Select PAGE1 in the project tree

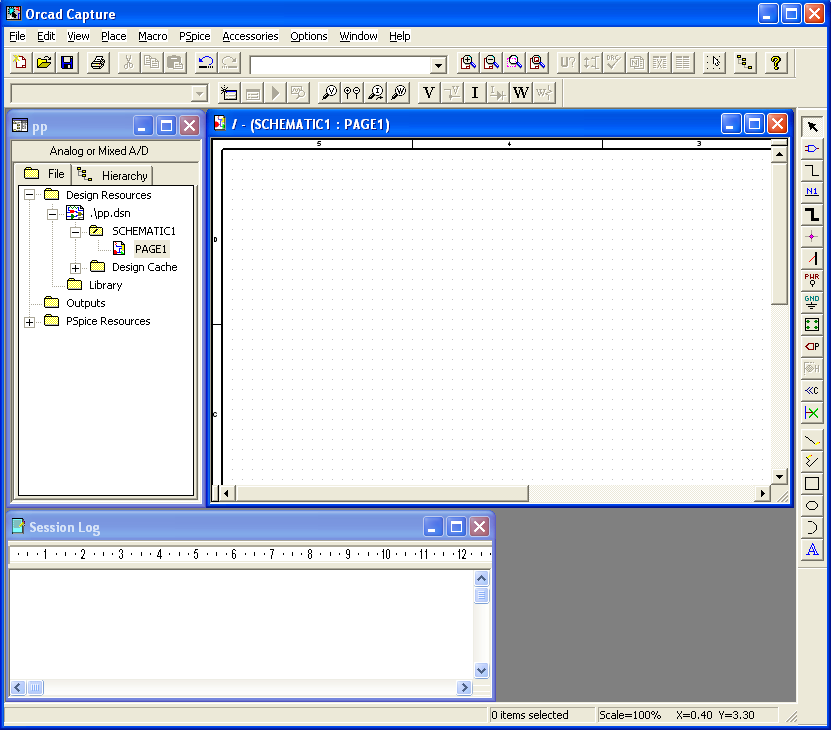point(151,249)
